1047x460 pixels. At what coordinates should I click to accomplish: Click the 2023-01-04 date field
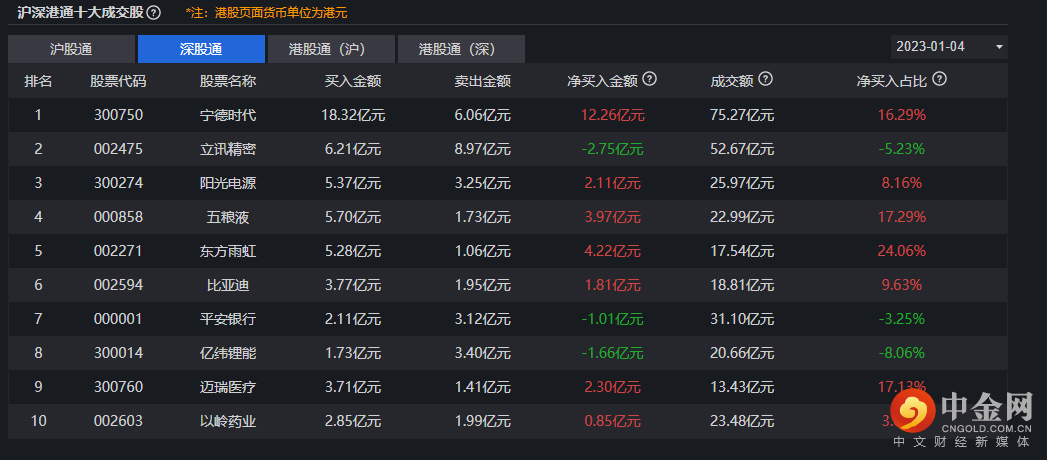coord(931,47)
